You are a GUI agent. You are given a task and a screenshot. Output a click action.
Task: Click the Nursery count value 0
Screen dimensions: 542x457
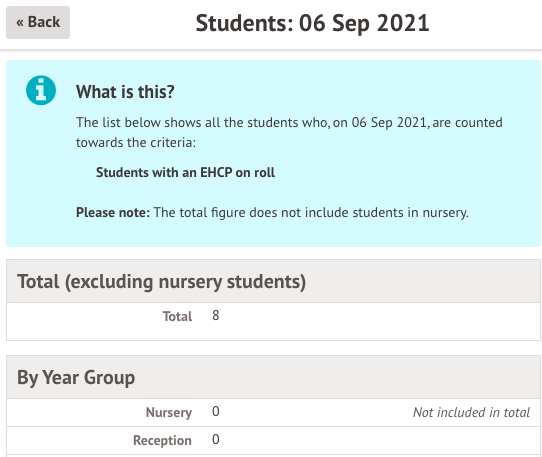[x=216, y=411]
